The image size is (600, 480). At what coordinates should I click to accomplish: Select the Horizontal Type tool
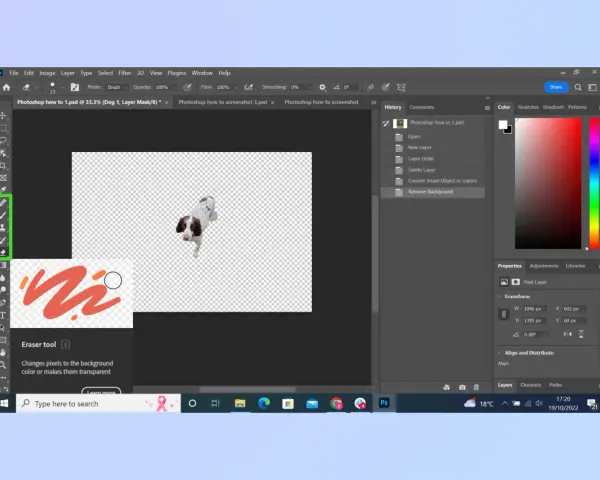(3, 315)
